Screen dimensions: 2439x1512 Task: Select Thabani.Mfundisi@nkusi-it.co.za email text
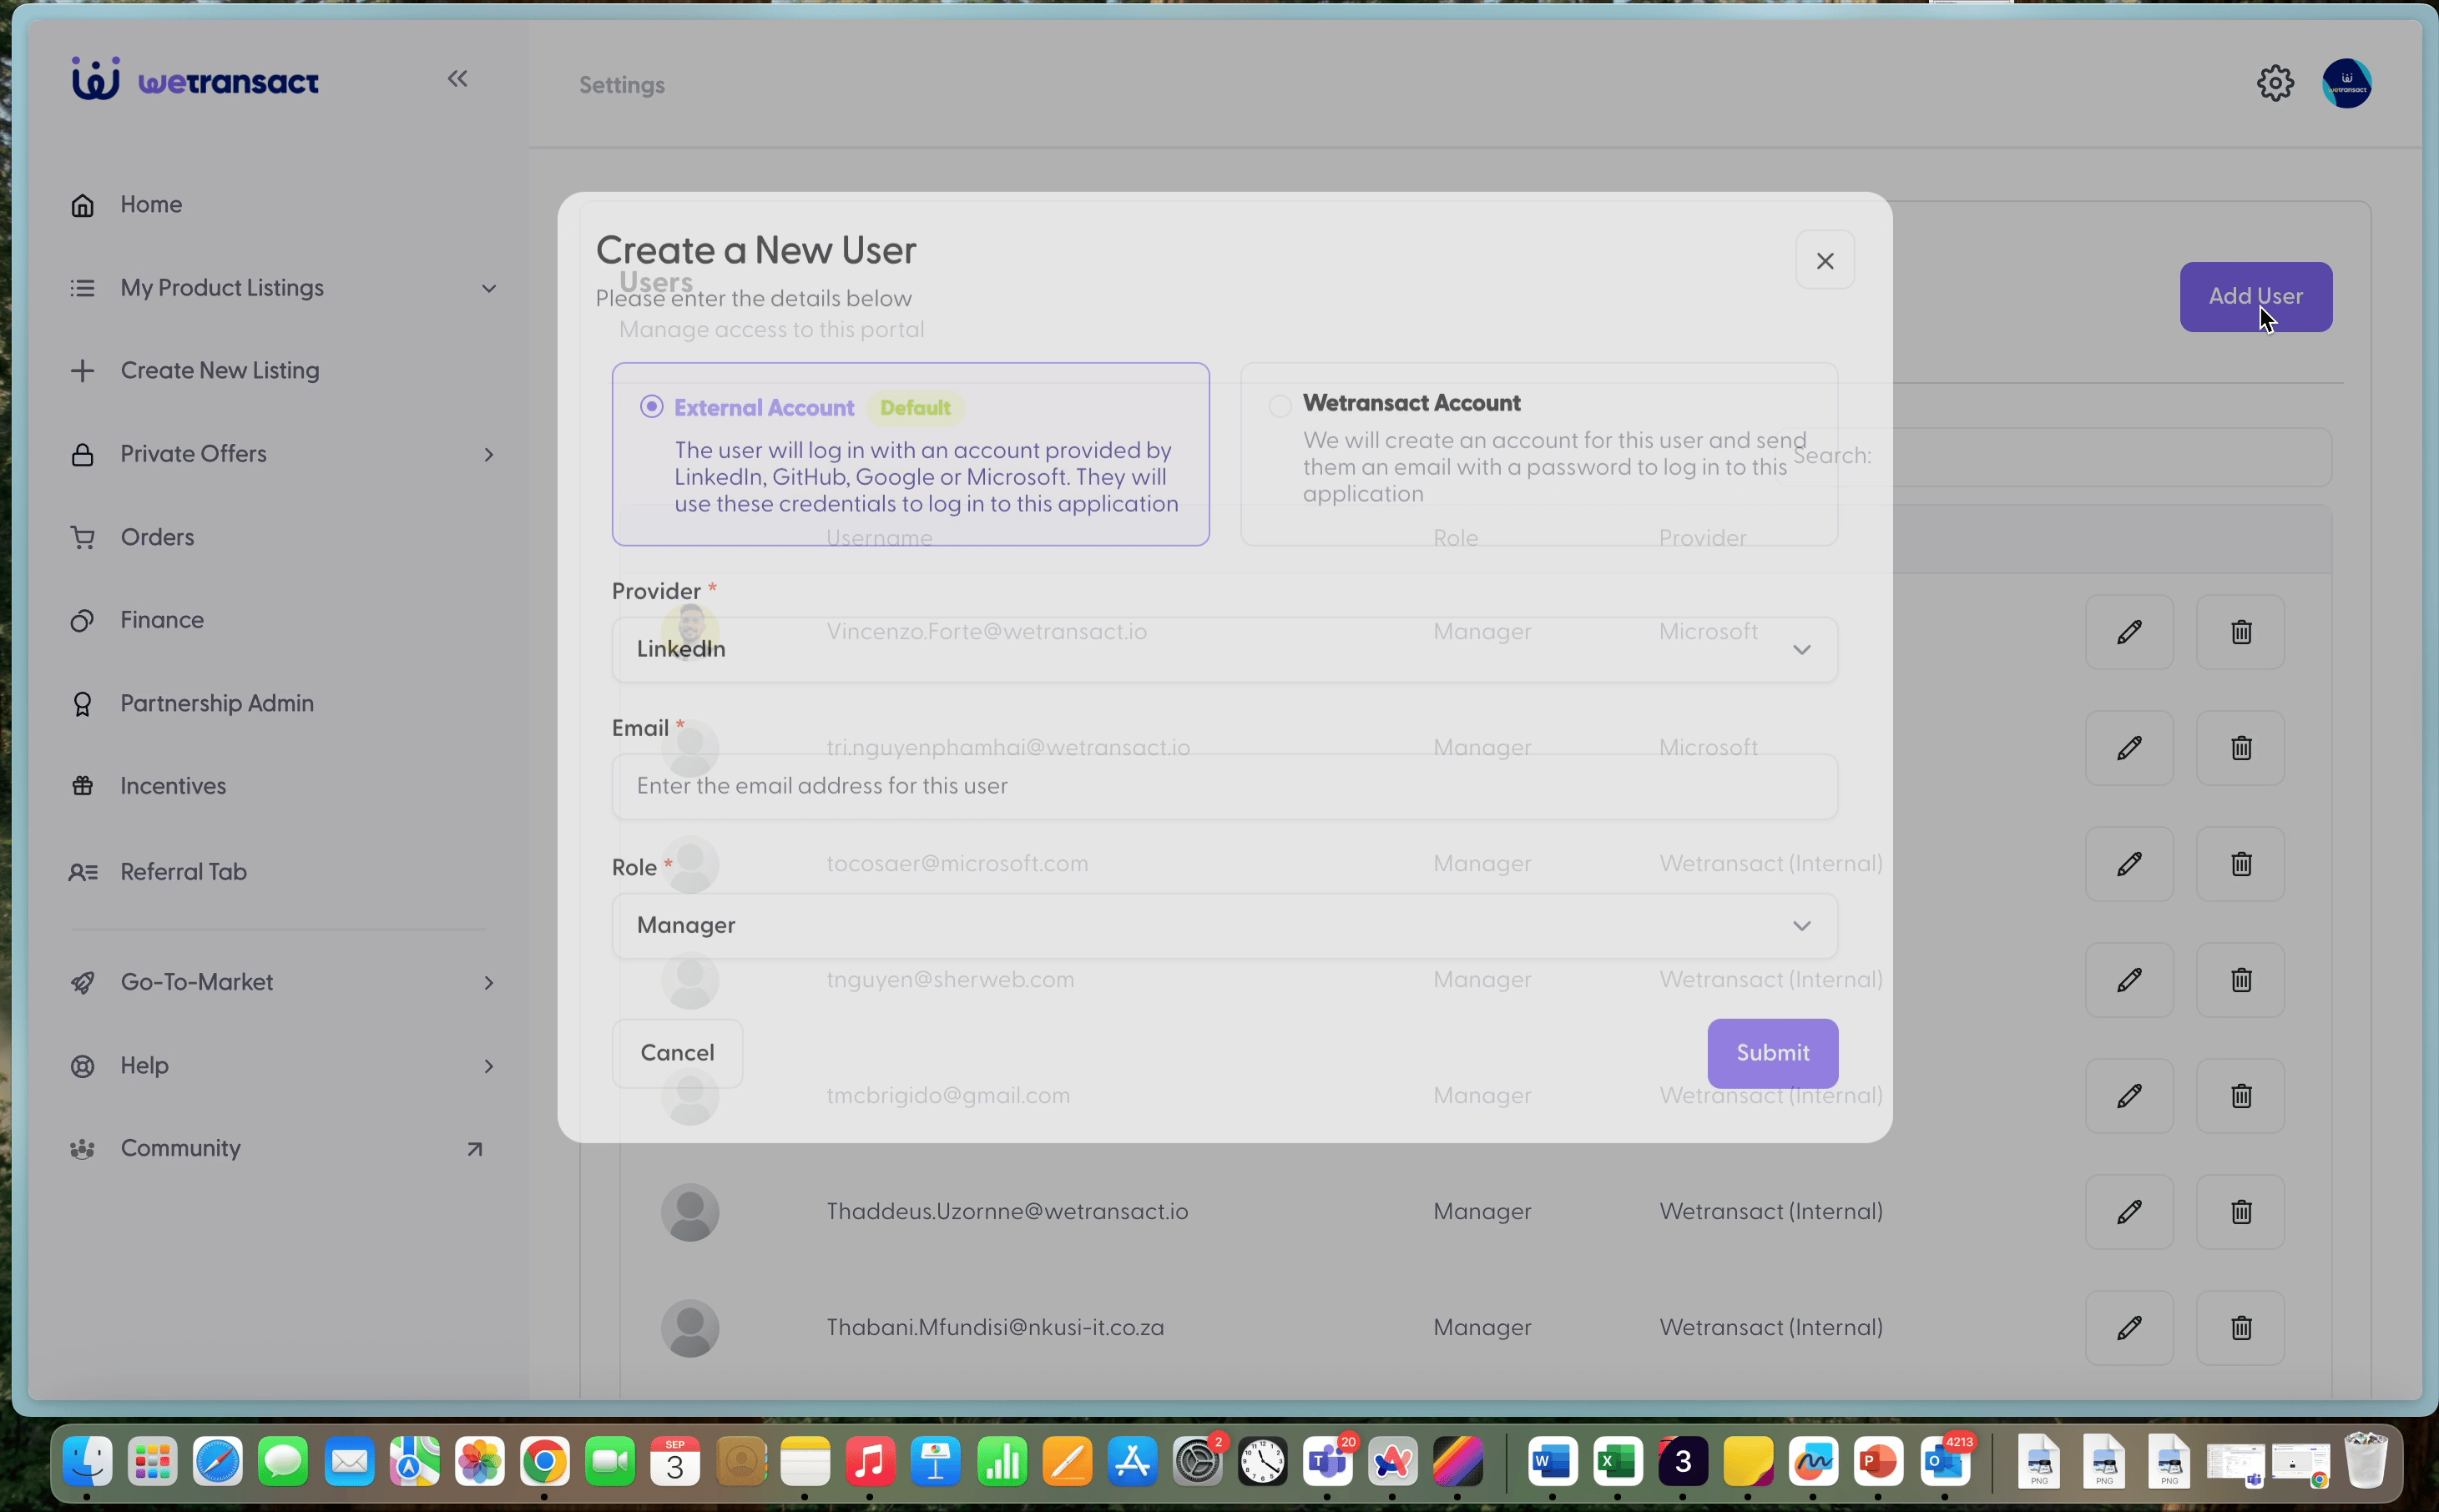pyautogui.click(x=995, y=1328)
